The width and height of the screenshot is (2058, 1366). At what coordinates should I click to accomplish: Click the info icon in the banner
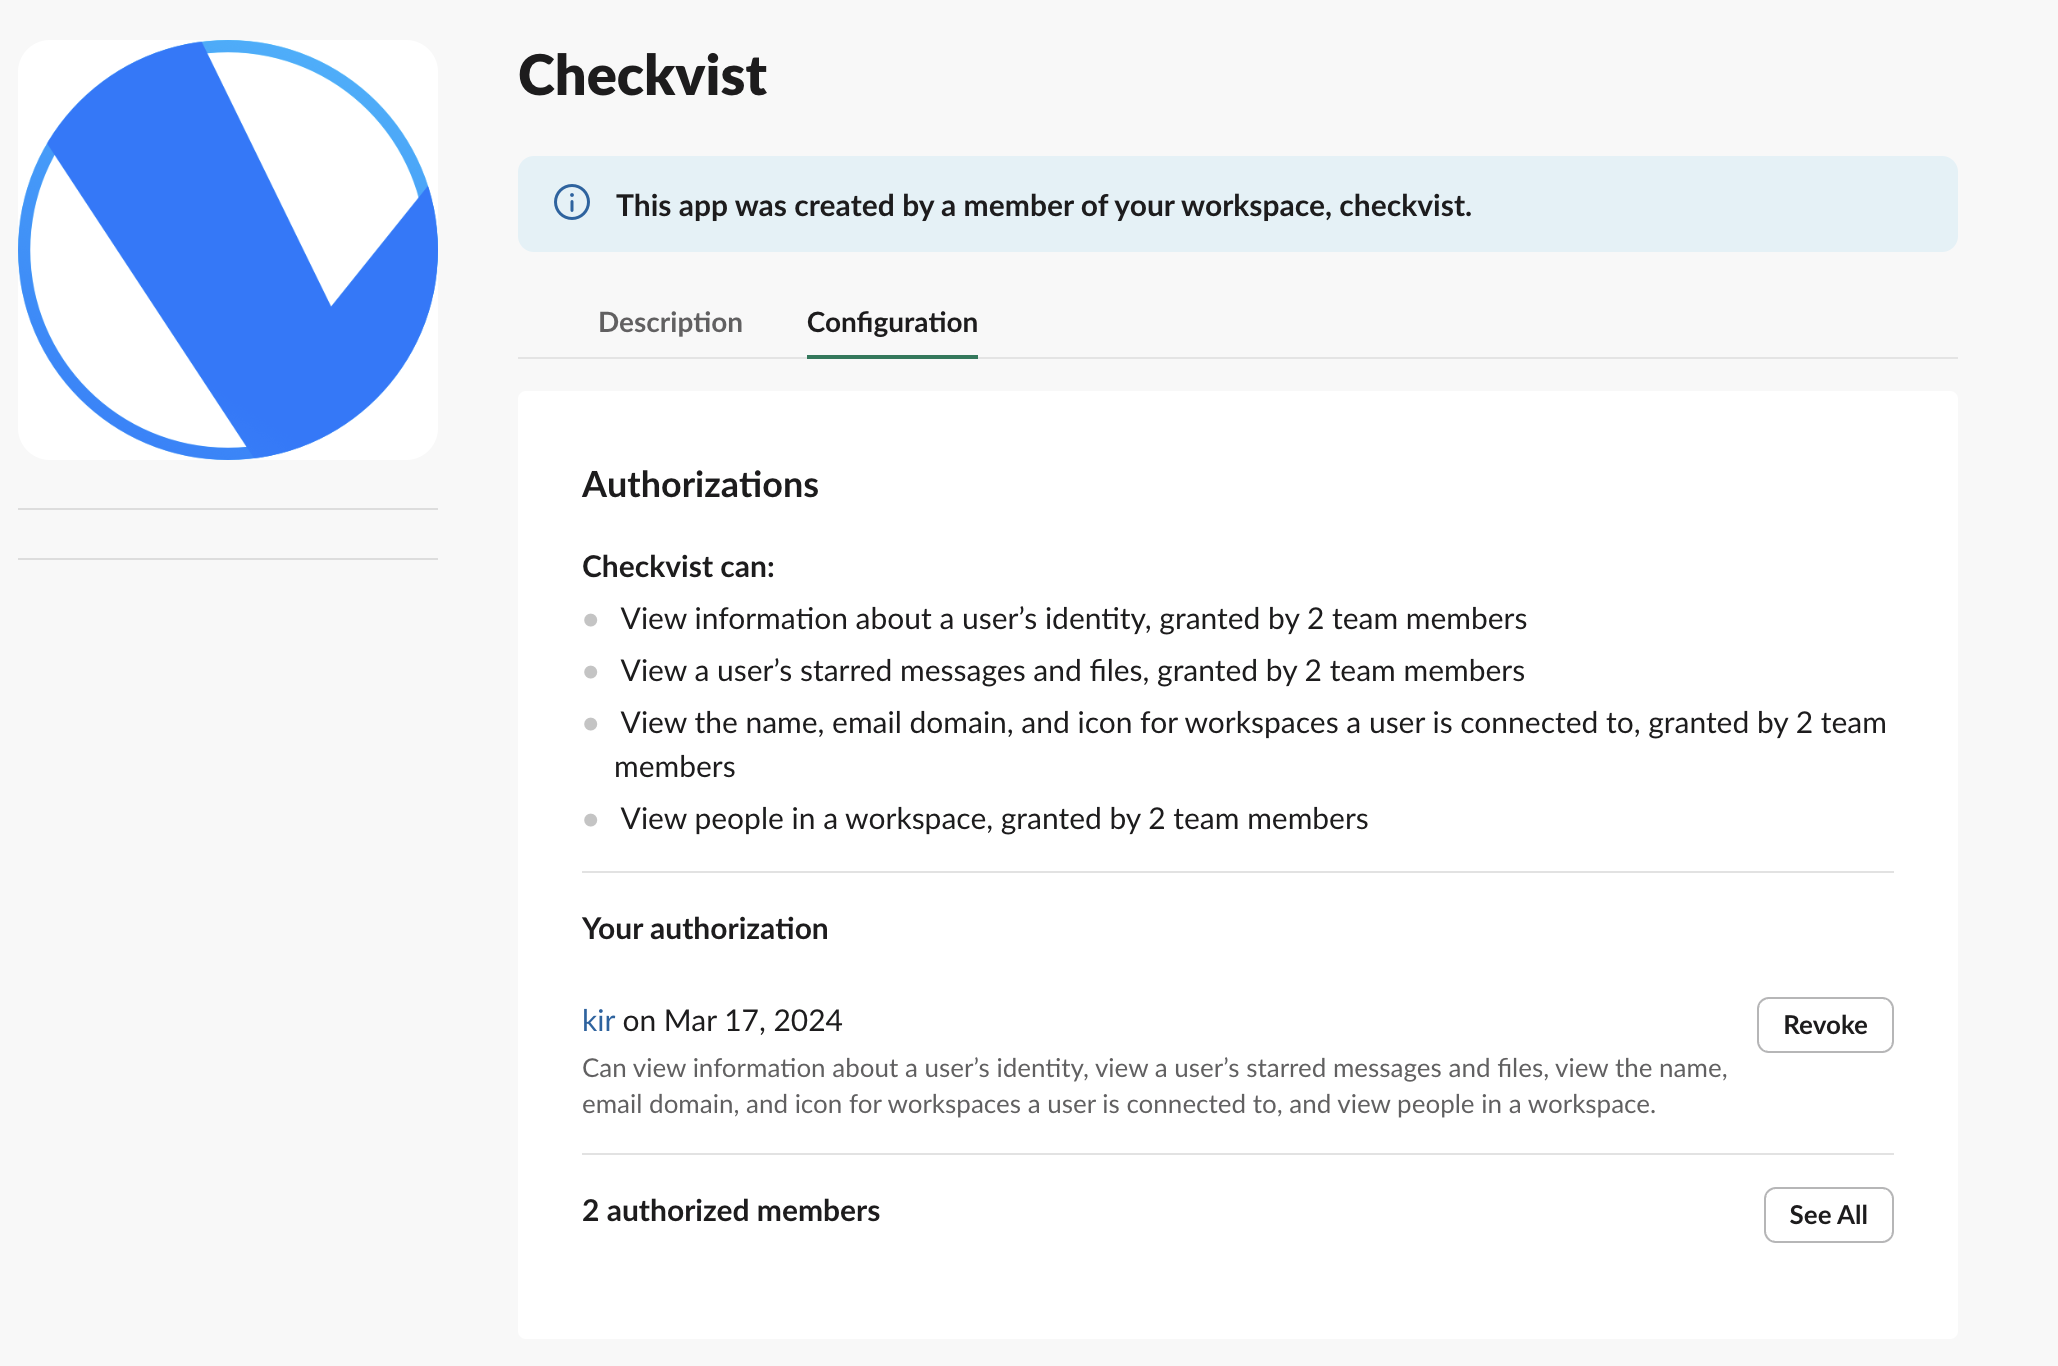(x=572, y=203)
